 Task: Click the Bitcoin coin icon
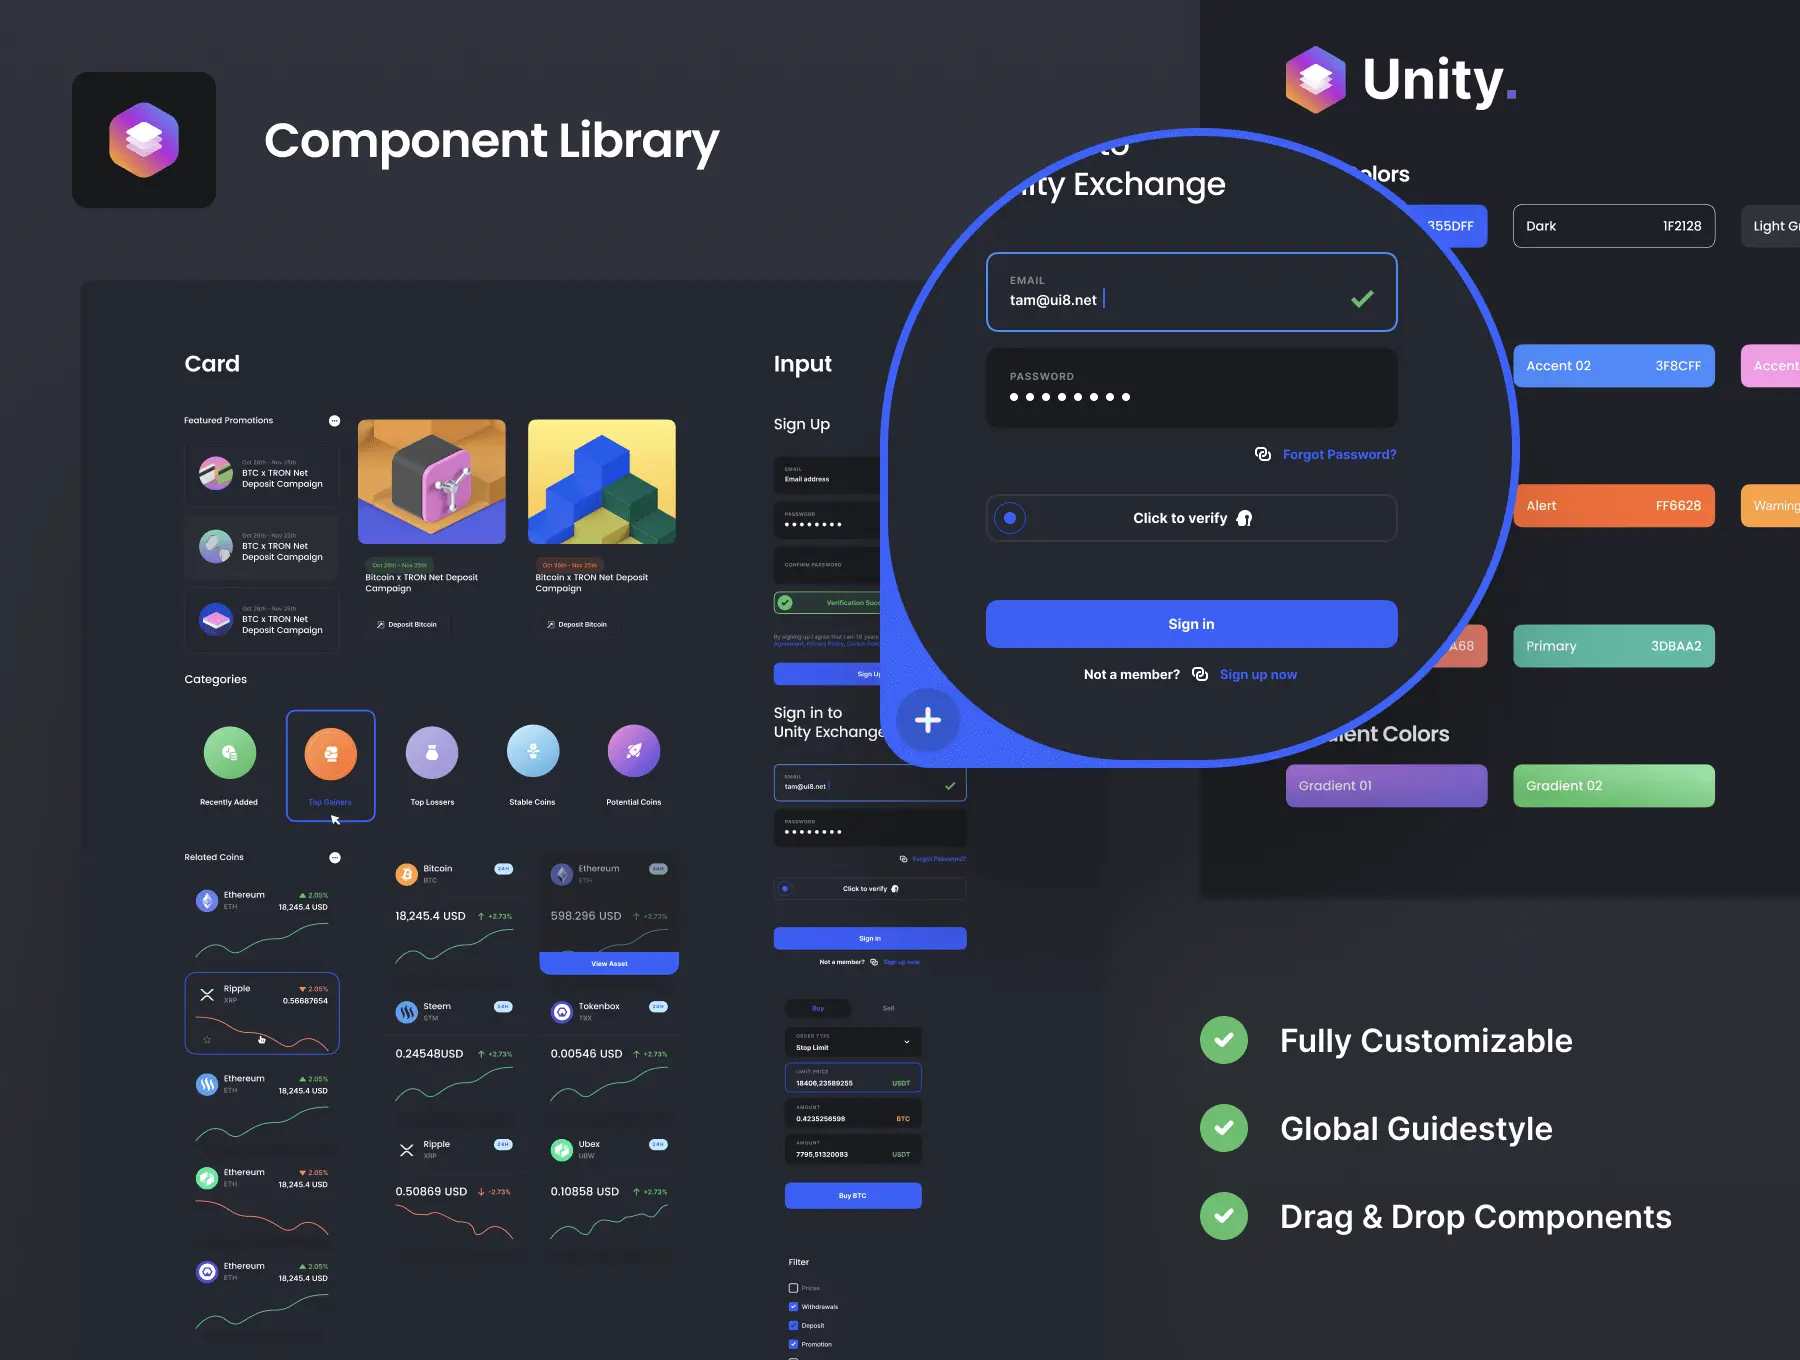coord(406,874)
